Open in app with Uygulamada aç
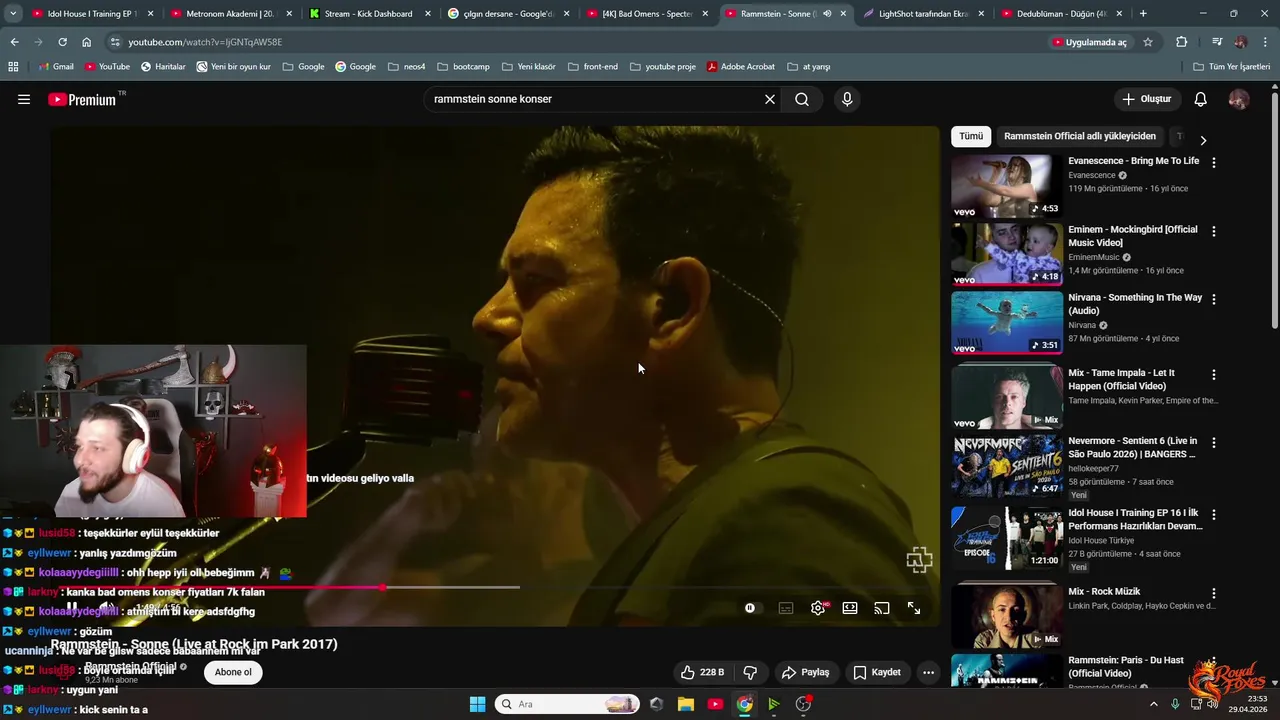The width and height of the screenshot is (1280, 720). tap(1089, 42)
